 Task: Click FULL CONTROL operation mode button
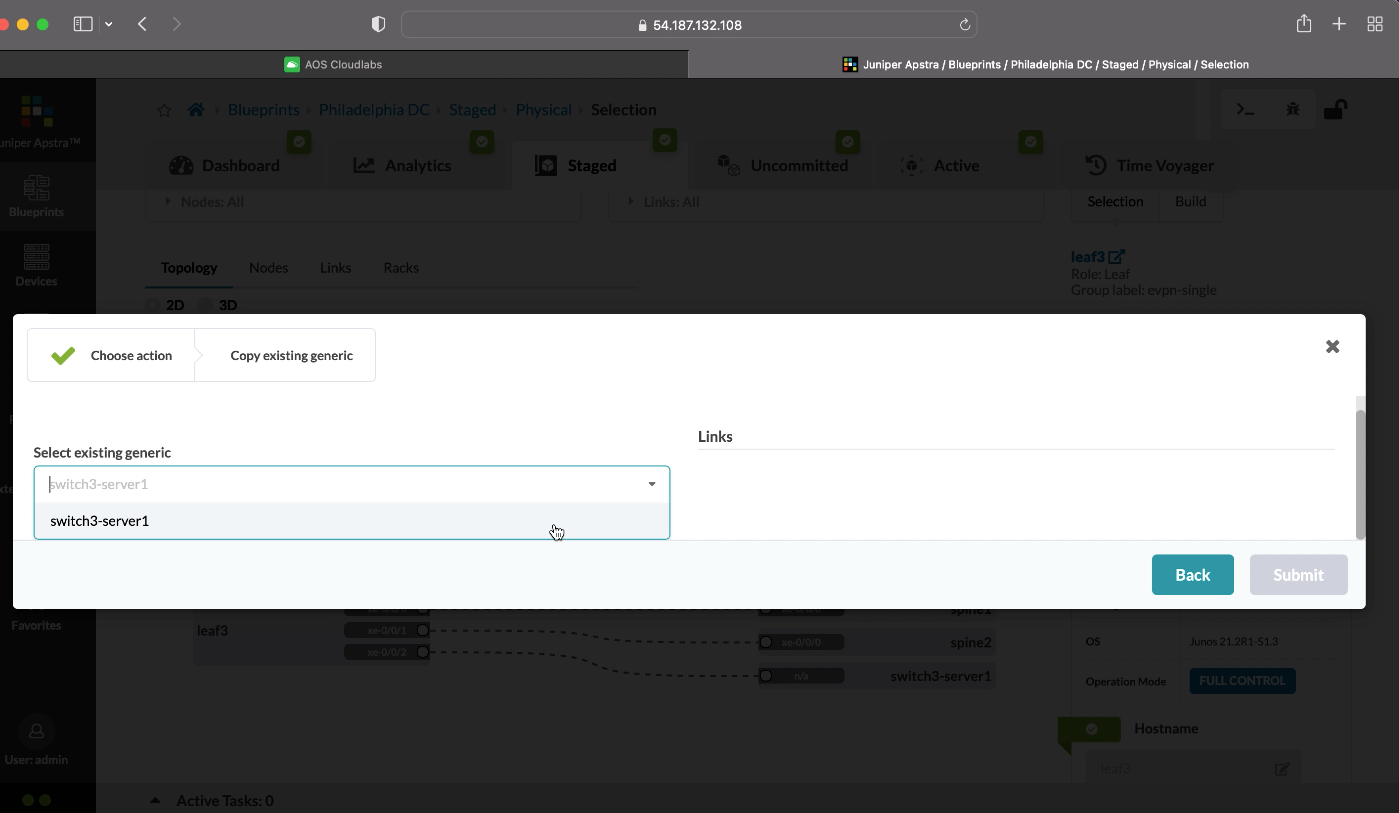coord(1242,681)
